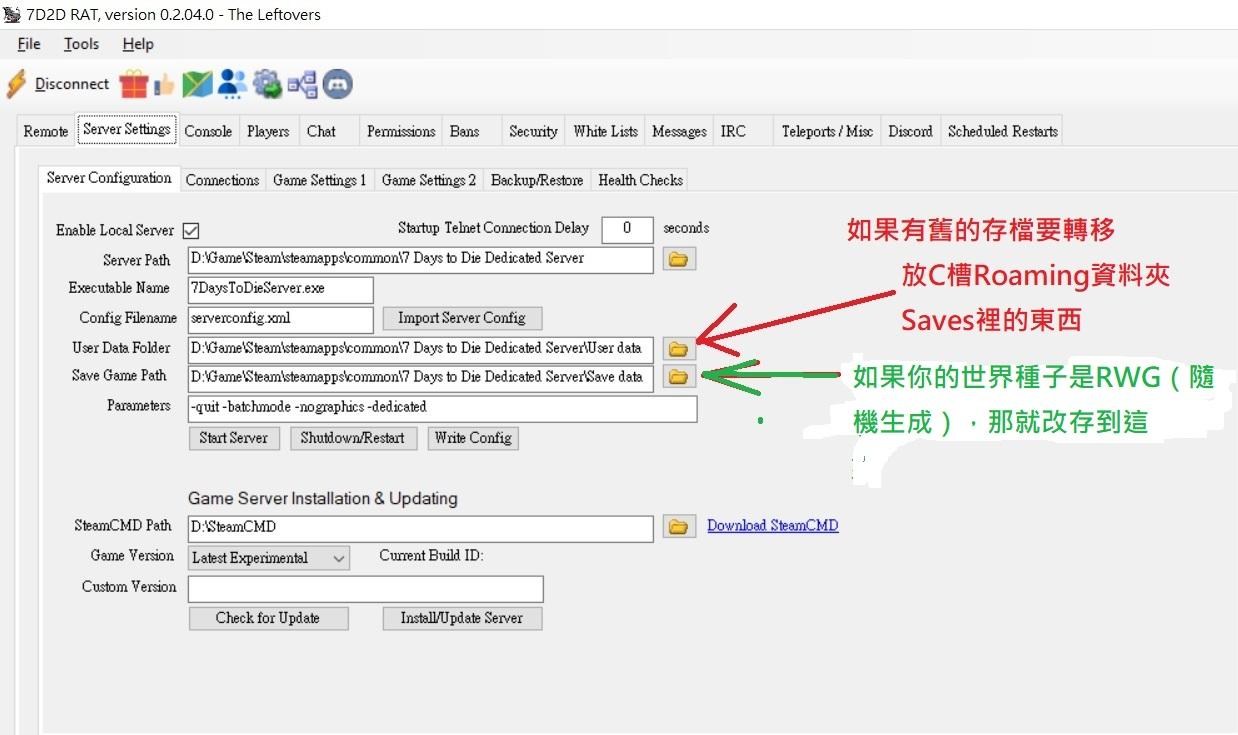Click the Import Server Config button

461,318
